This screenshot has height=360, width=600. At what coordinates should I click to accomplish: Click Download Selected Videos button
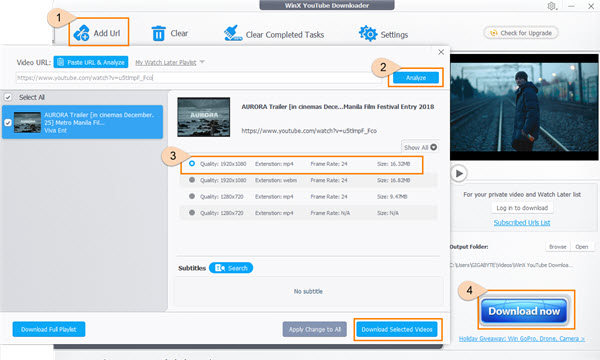[397, 329]
